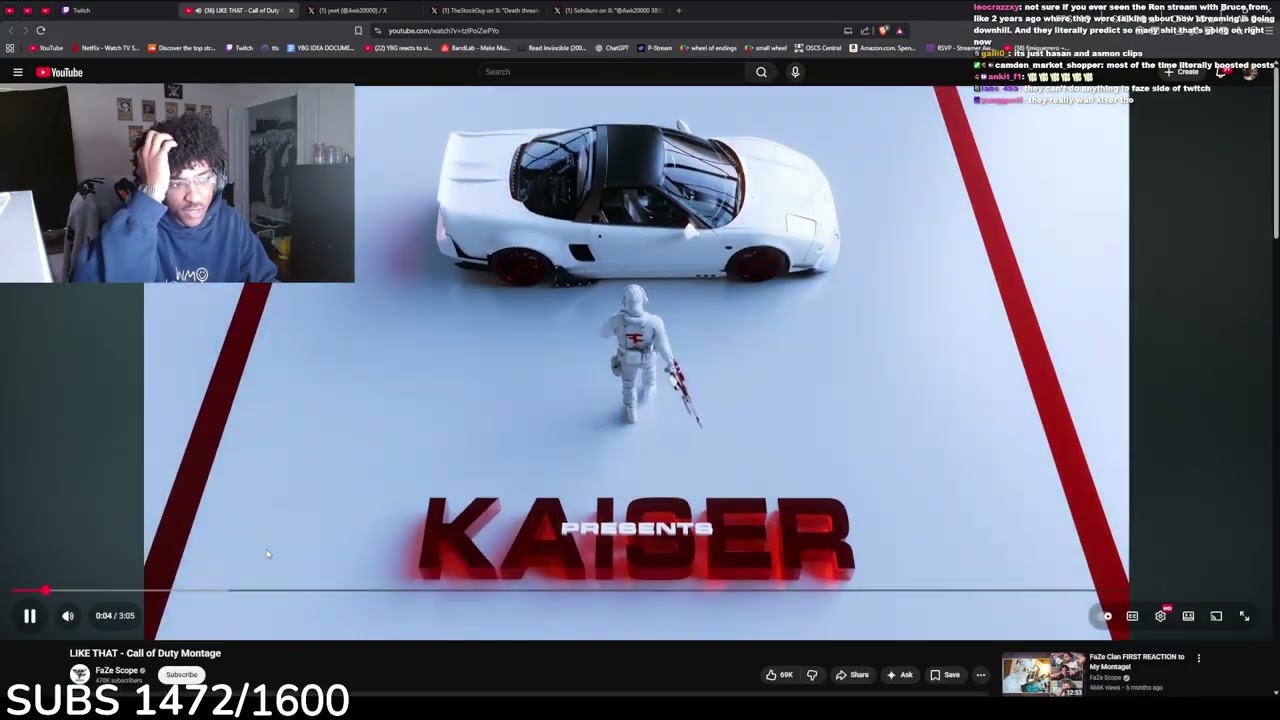Screen dimensions: 1280x720
Task: Open the OSCS Central bookmark
Action: click(819, 48)
